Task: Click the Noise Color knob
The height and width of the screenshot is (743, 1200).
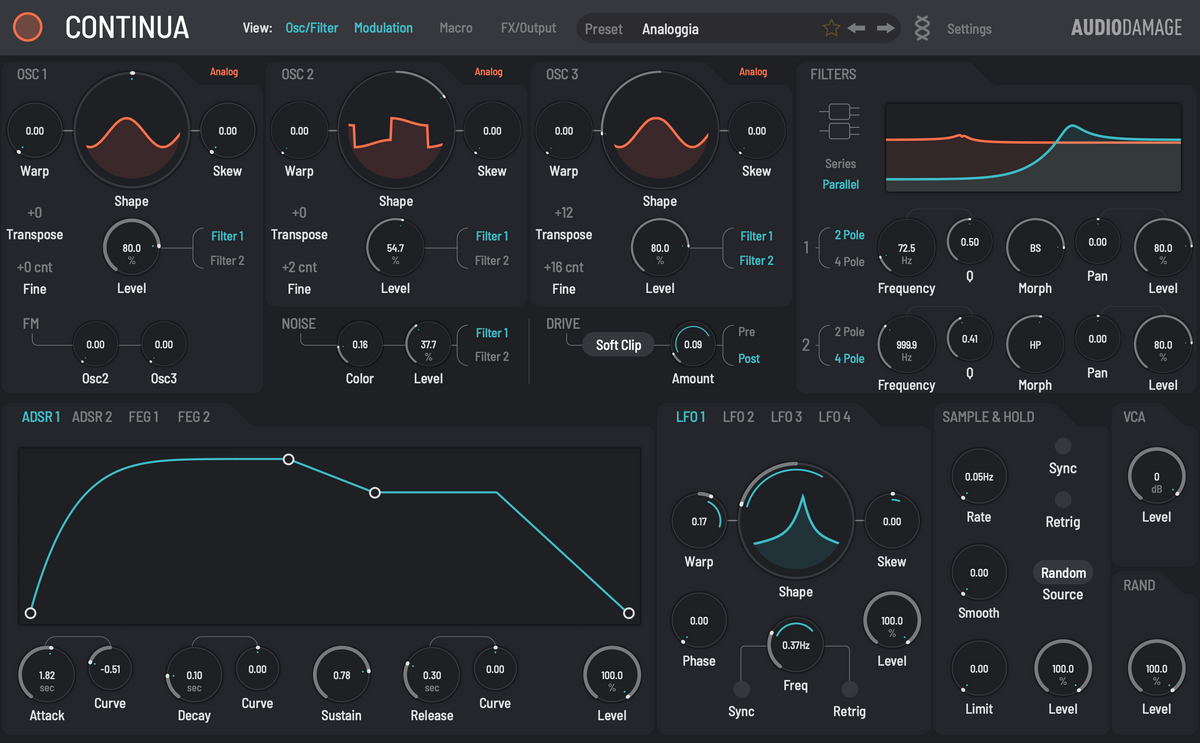Action: (x=360, y=345)
